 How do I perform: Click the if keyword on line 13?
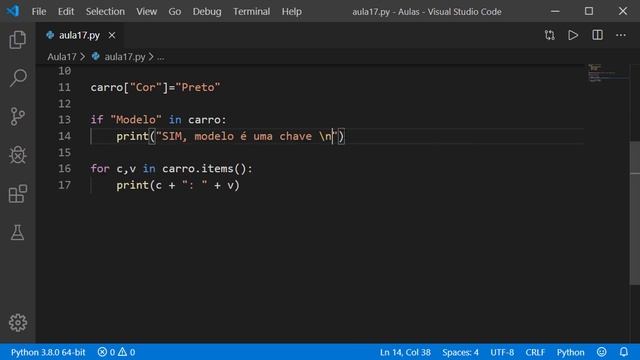97,120
